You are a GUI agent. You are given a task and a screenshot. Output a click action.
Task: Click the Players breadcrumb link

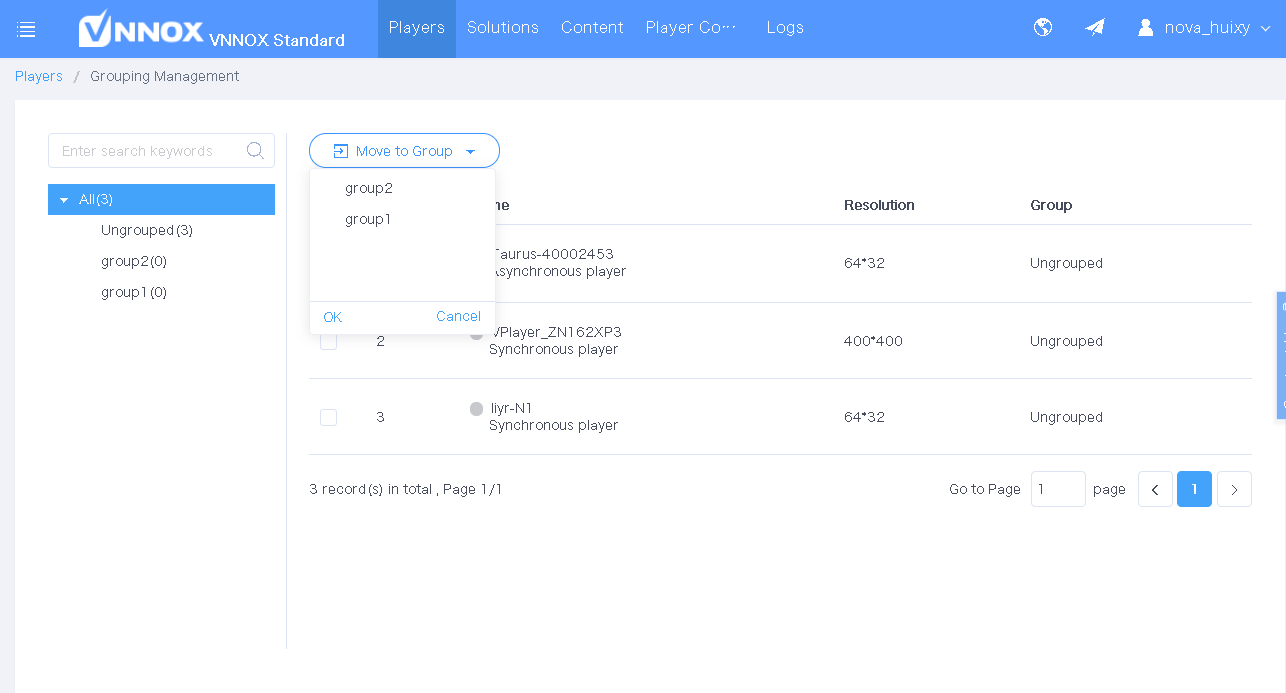[39, 76]
